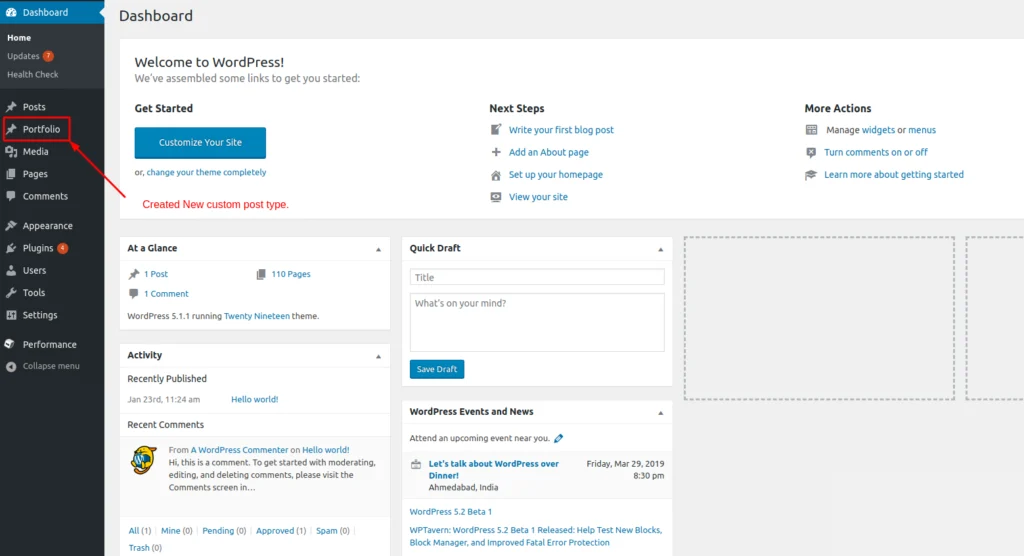Screen dimensions: 1024x556
Task: Open the Let's talk about WordPress over Dinner event
Action: coord(494,470)
